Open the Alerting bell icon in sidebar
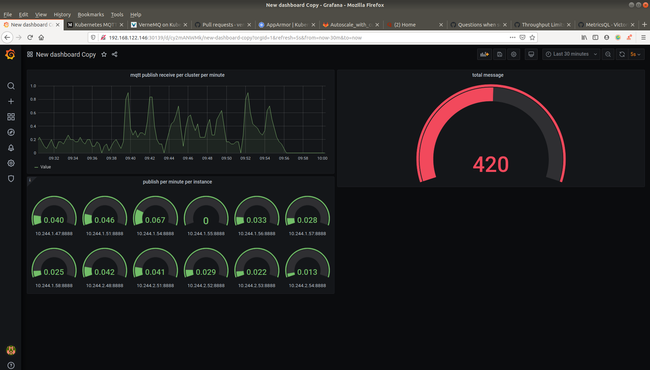This screenshot has height=370, width=650. (11, 148)
